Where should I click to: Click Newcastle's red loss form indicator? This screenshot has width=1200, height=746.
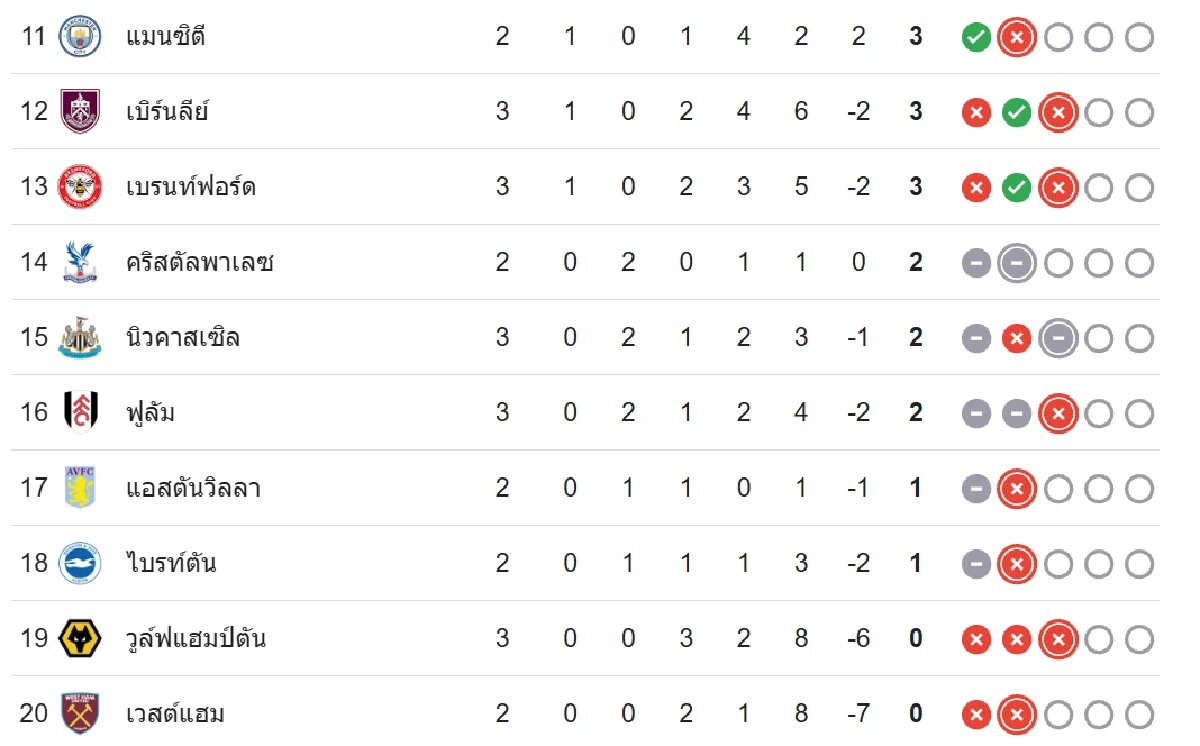1017,339
